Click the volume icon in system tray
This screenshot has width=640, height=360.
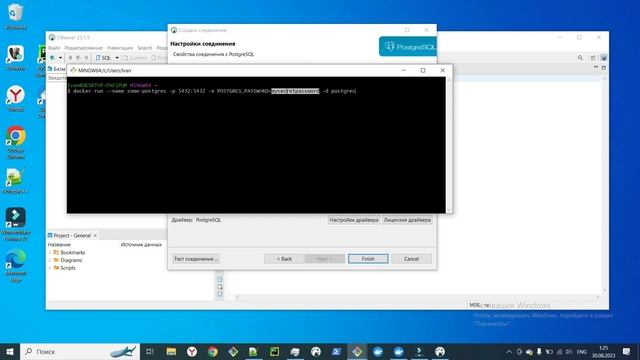(x=569, y=351)
